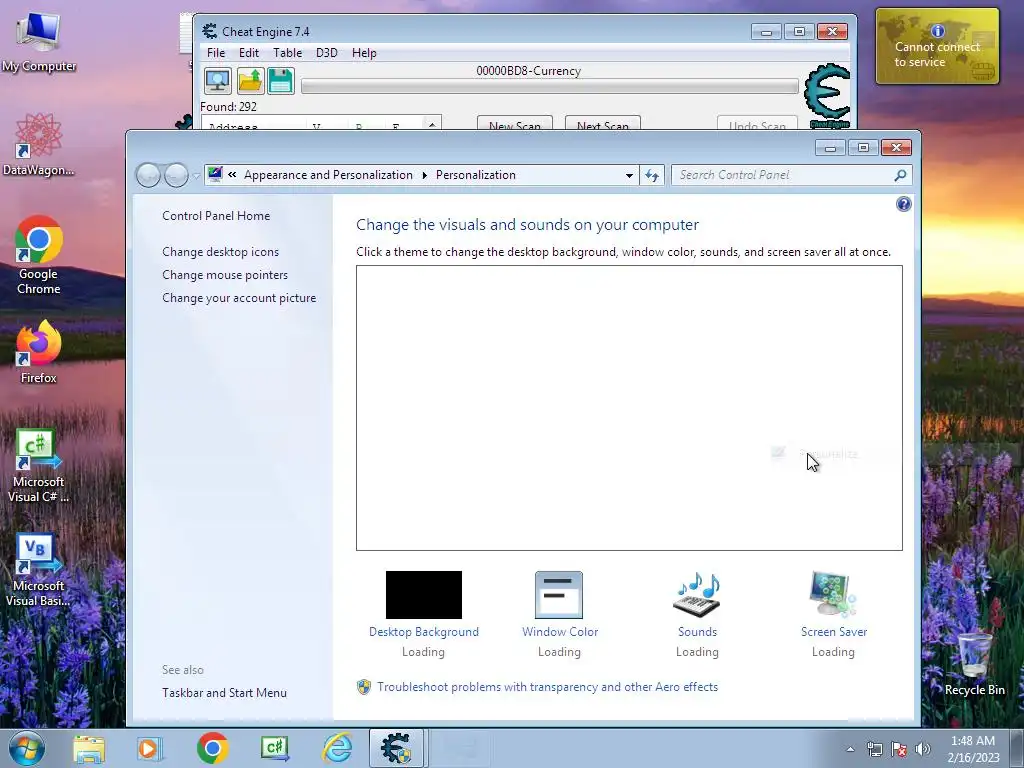This screenshot has width=1024, height=768.
Task: Expand arrow after Appearance and Personalization breadcrumb
Action: pos(424,175)
